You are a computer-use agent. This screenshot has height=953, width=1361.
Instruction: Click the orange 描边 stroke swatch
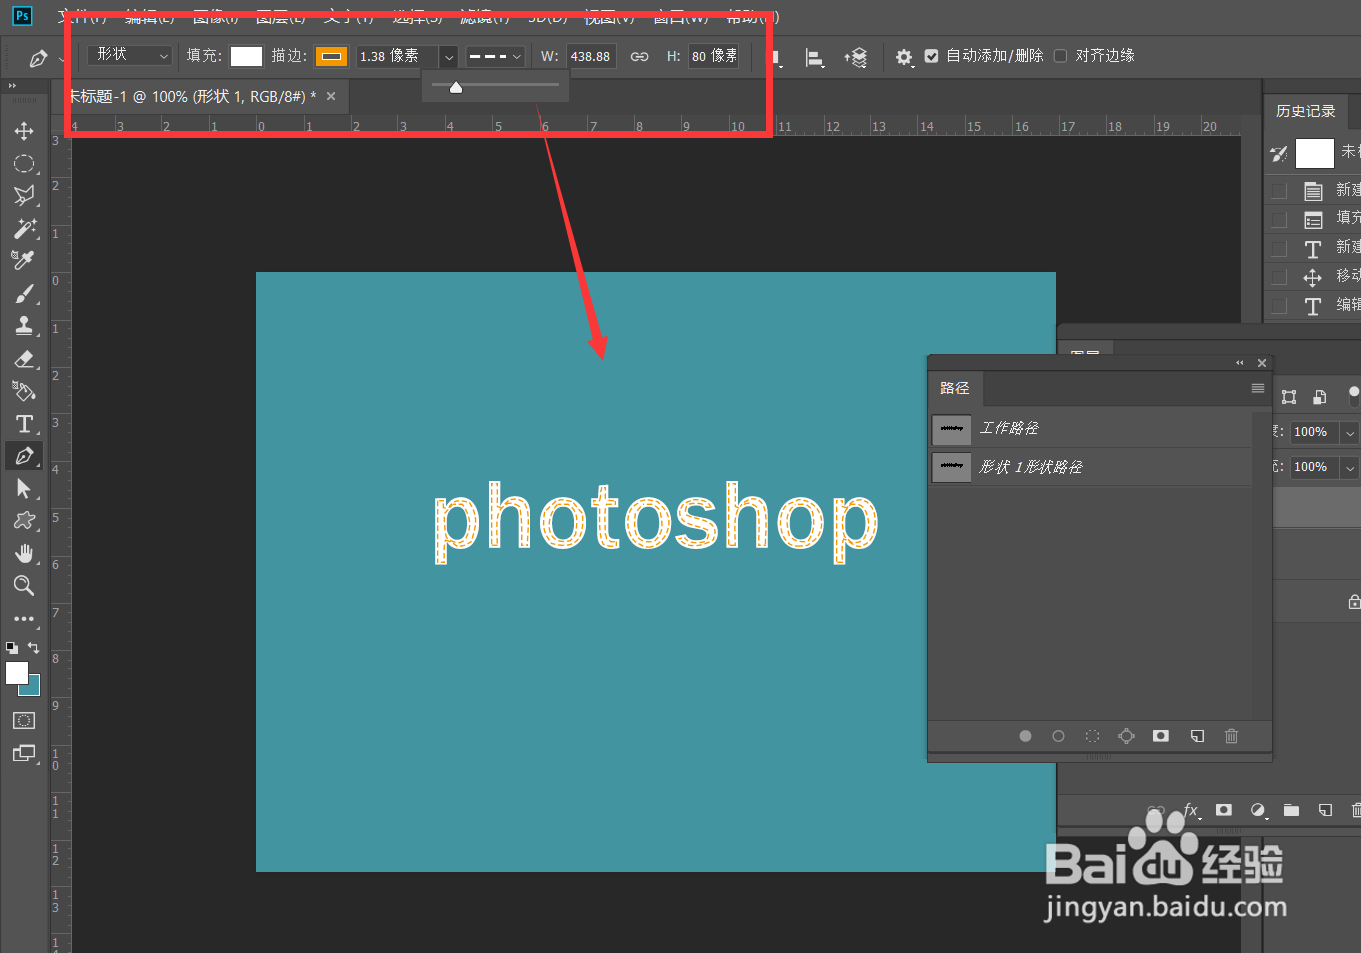point(332,57)
